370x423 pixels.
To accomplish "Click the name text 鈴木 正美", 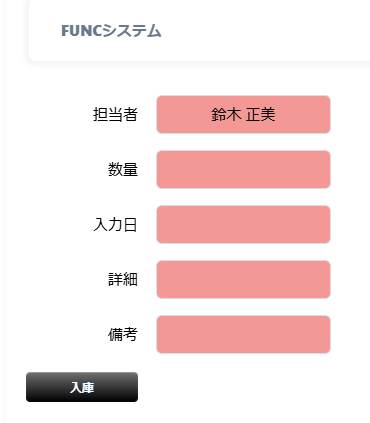I will point(243,114).
